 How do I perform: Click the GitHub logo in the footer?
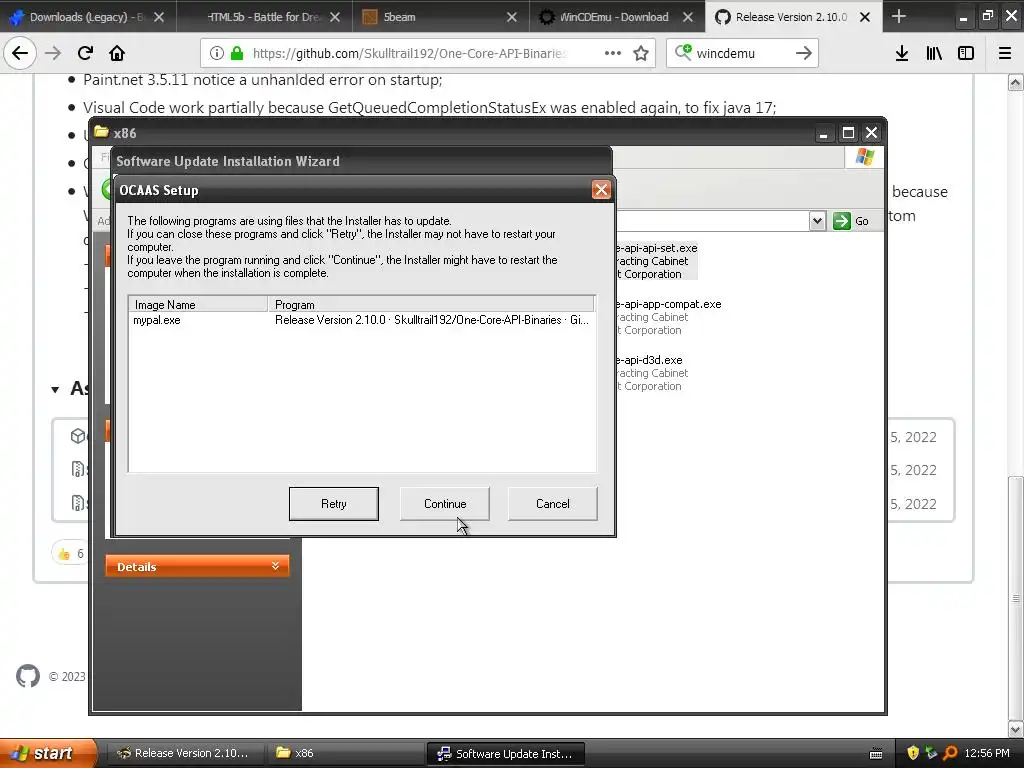click(x=27, y=676)
